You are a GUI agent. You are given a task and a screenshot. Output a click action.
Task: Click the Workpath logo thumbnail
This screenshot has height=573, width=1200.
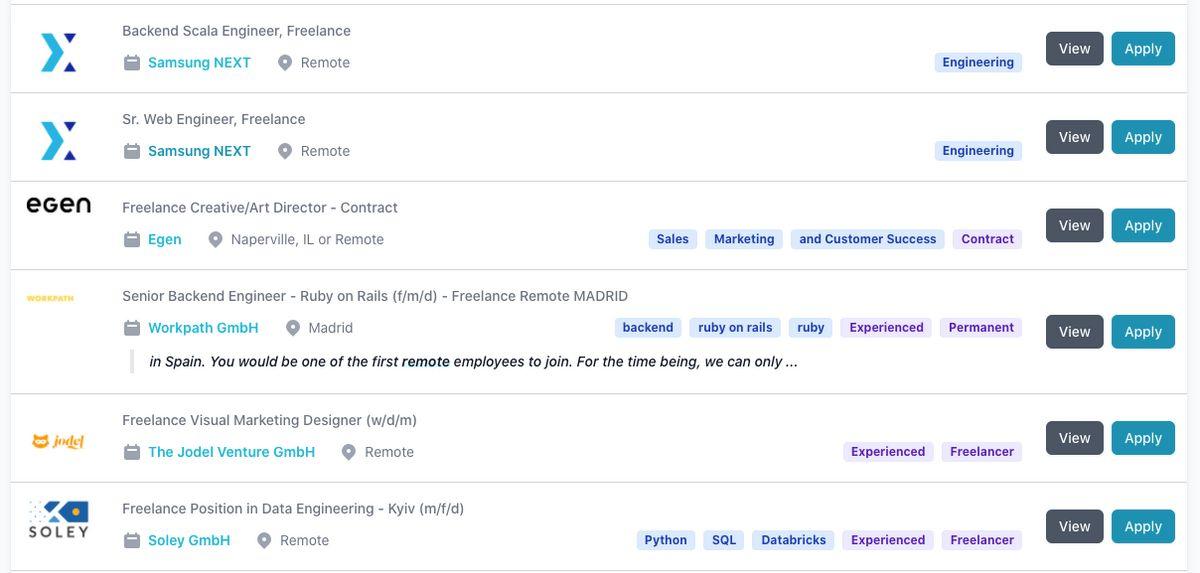click(50, 298)
